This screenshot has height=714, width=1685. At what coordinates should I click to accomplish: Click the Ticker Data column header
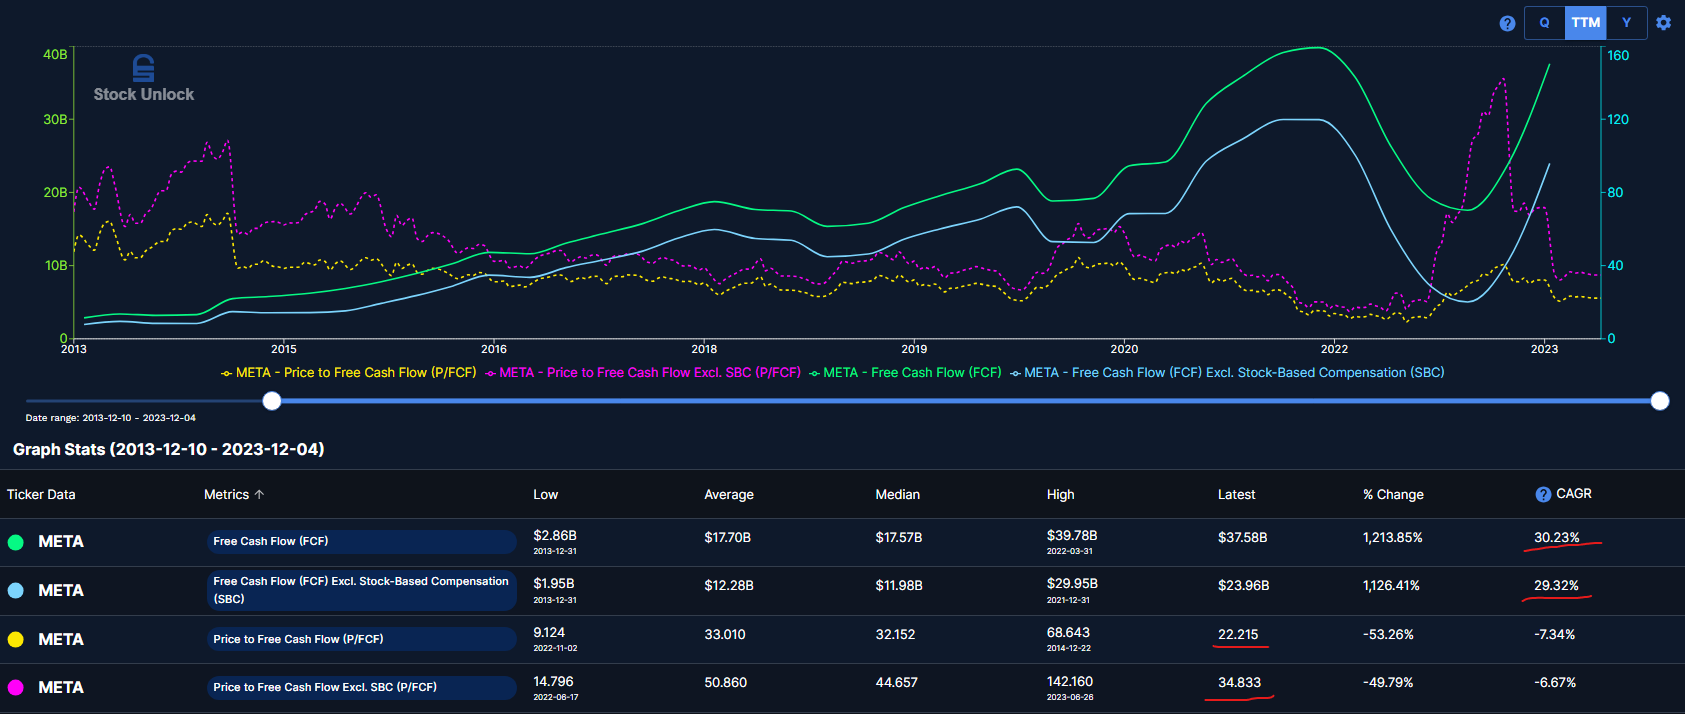(41, 494)
